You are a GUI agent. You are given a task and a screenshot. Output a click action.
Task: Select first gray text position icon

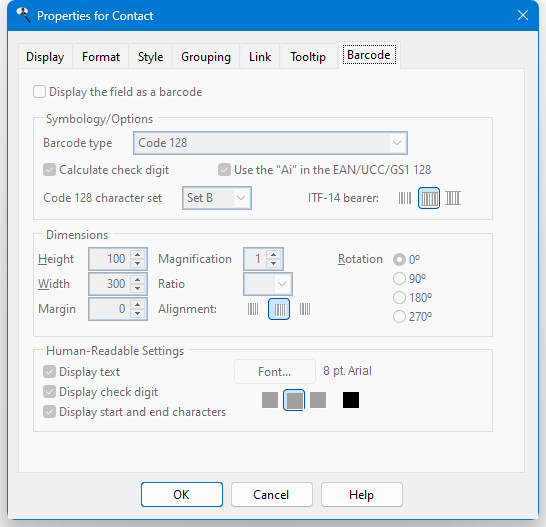click(270, 400)
